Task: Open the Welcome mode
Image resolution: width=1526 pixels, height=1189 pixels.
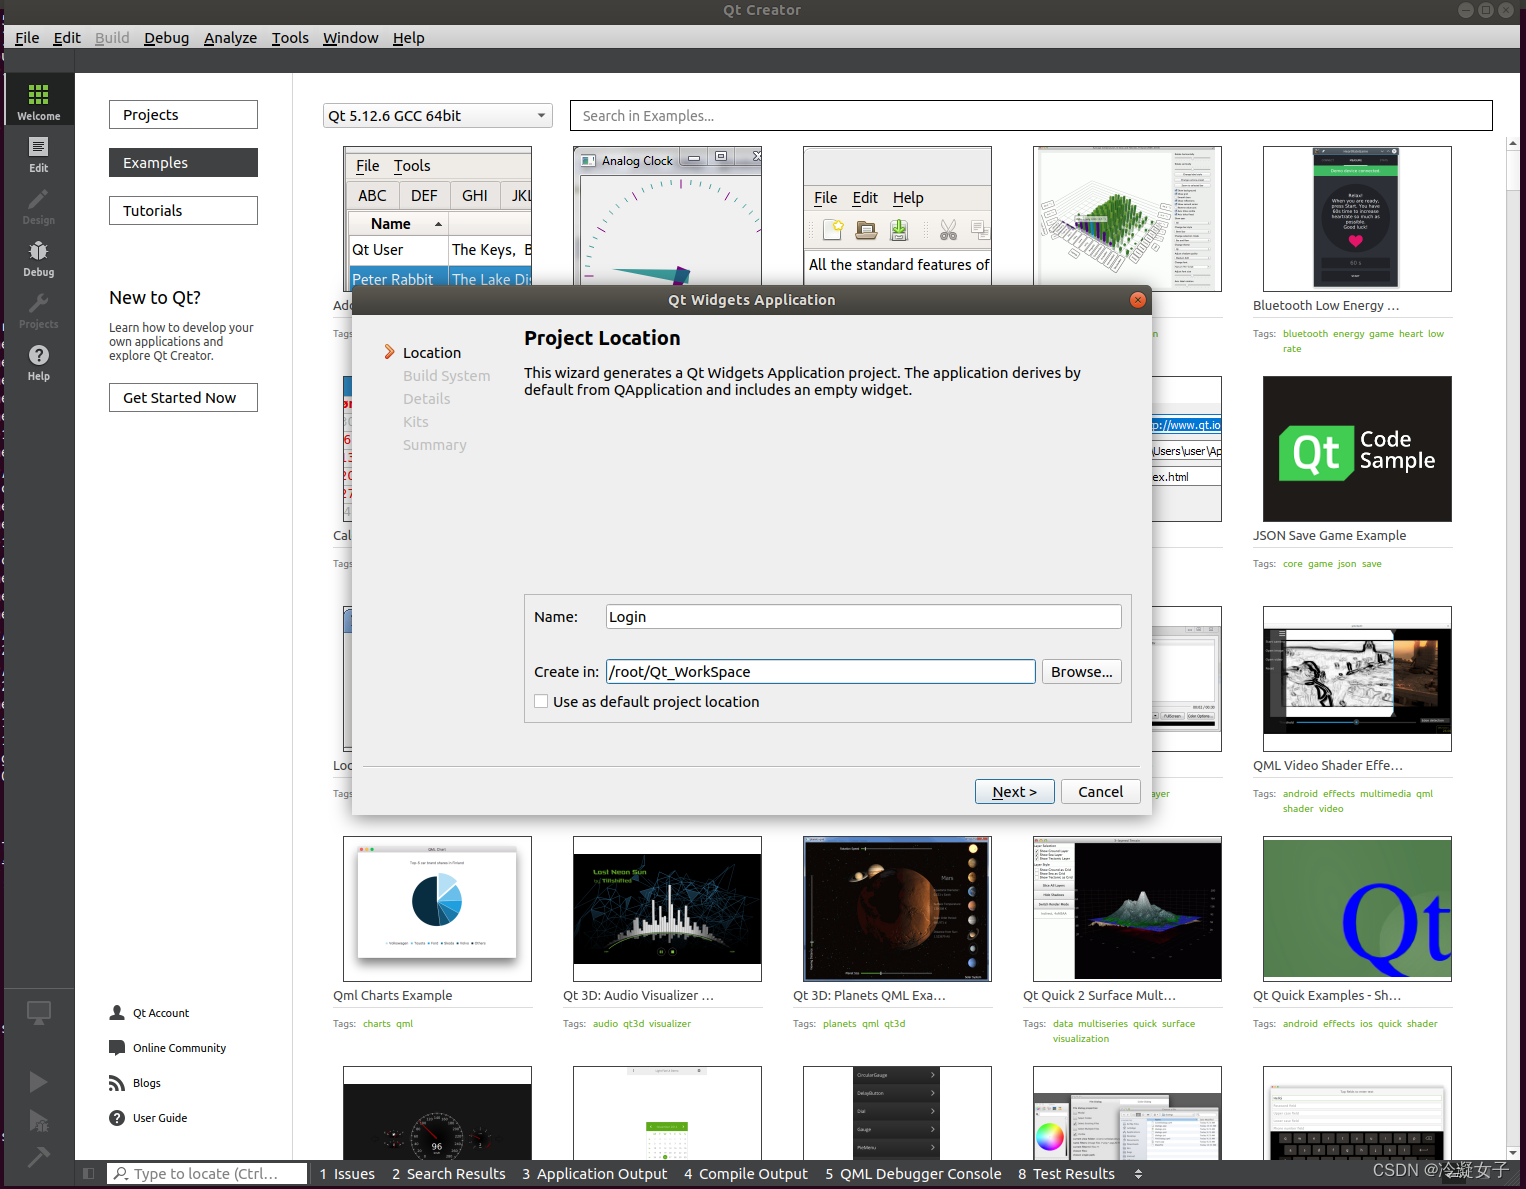Action: (38, 100)
